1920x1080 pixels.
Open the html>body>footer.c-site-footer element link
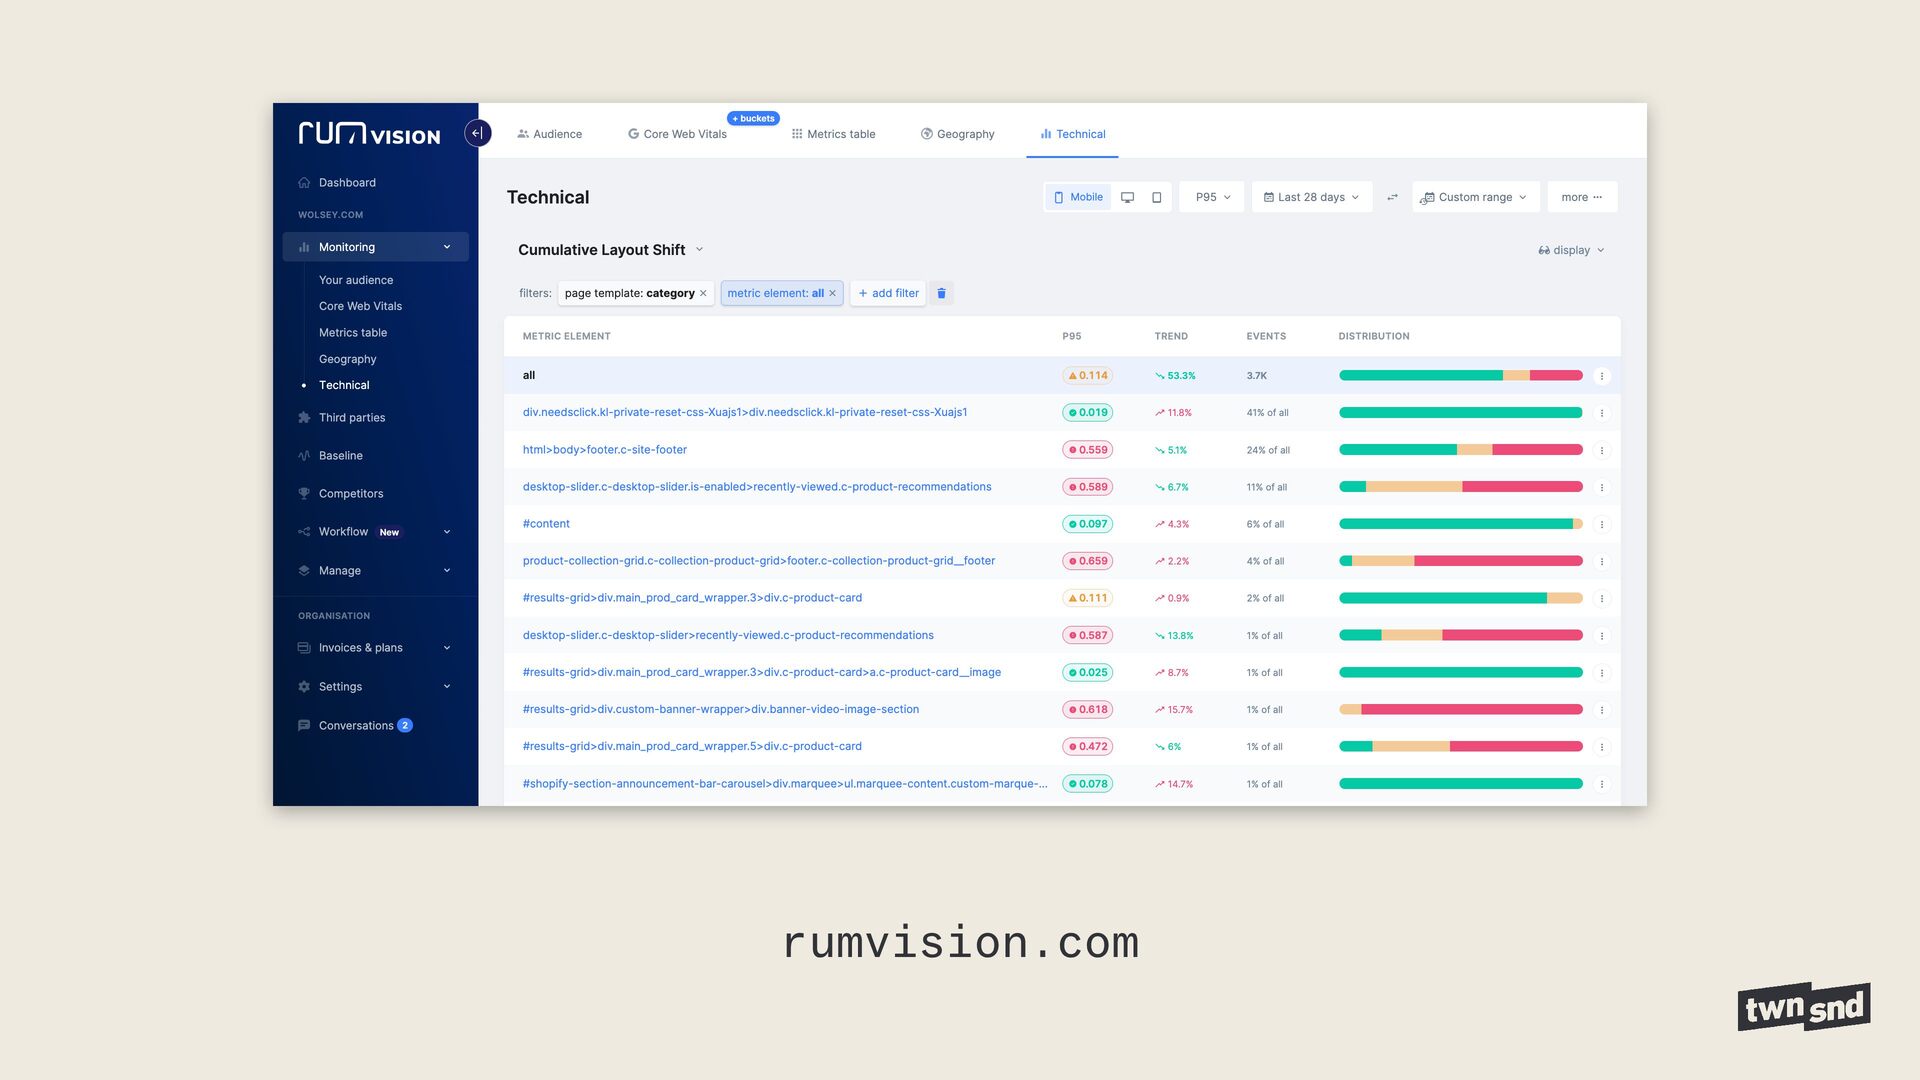604,450
